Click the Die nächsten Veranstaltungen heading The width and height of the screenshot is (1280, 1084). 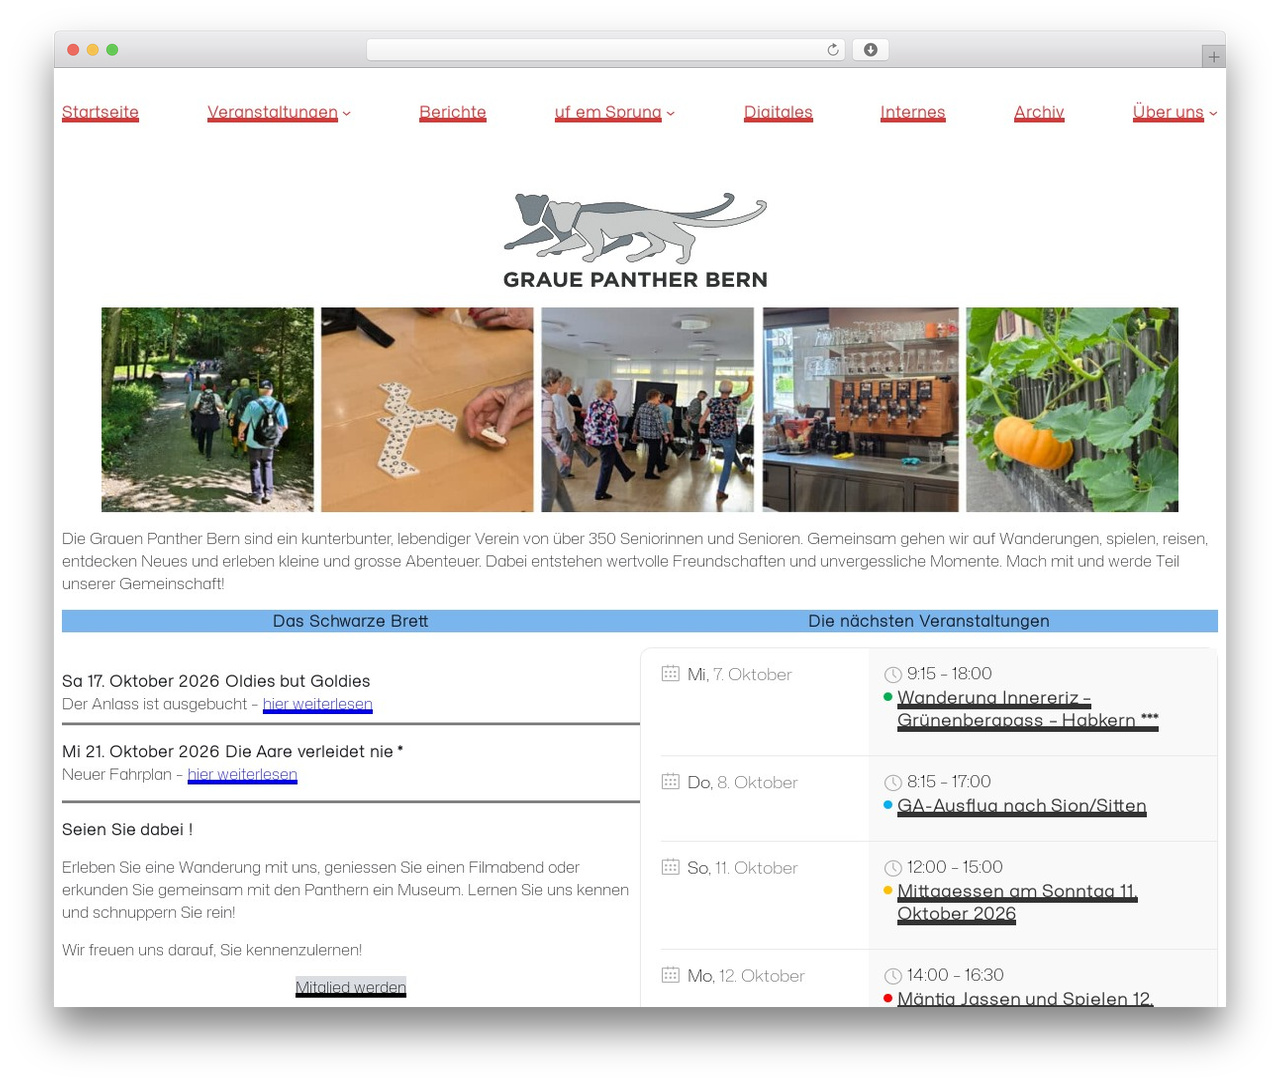(x=929, y=621)
